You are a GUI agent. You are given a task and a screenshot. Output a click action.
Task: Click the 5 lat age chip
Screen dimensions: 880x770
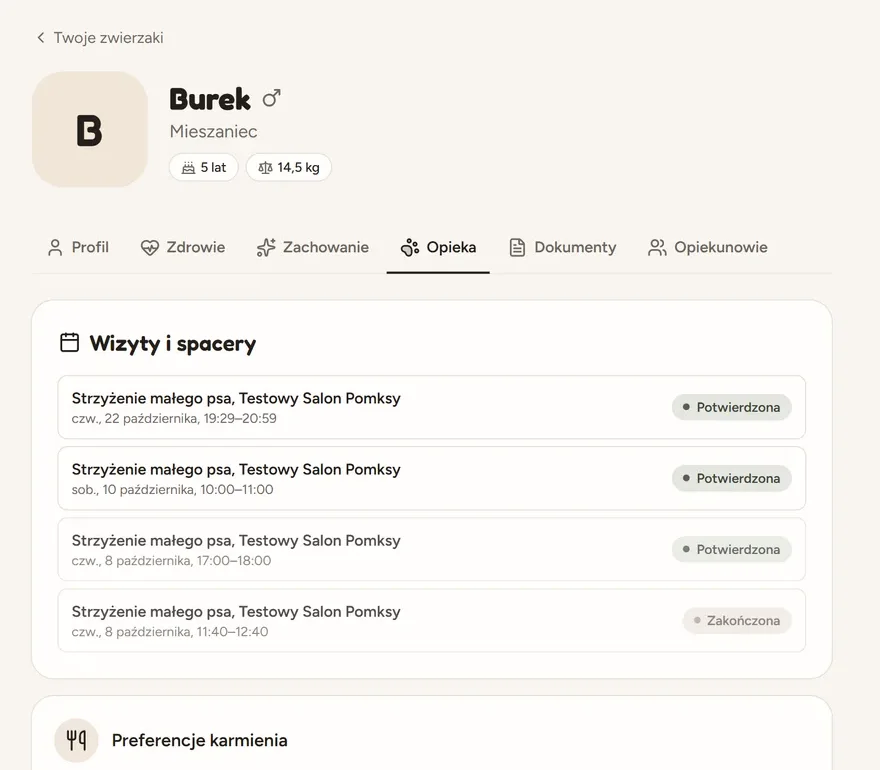pyautogui.click(x=204, y=167)
